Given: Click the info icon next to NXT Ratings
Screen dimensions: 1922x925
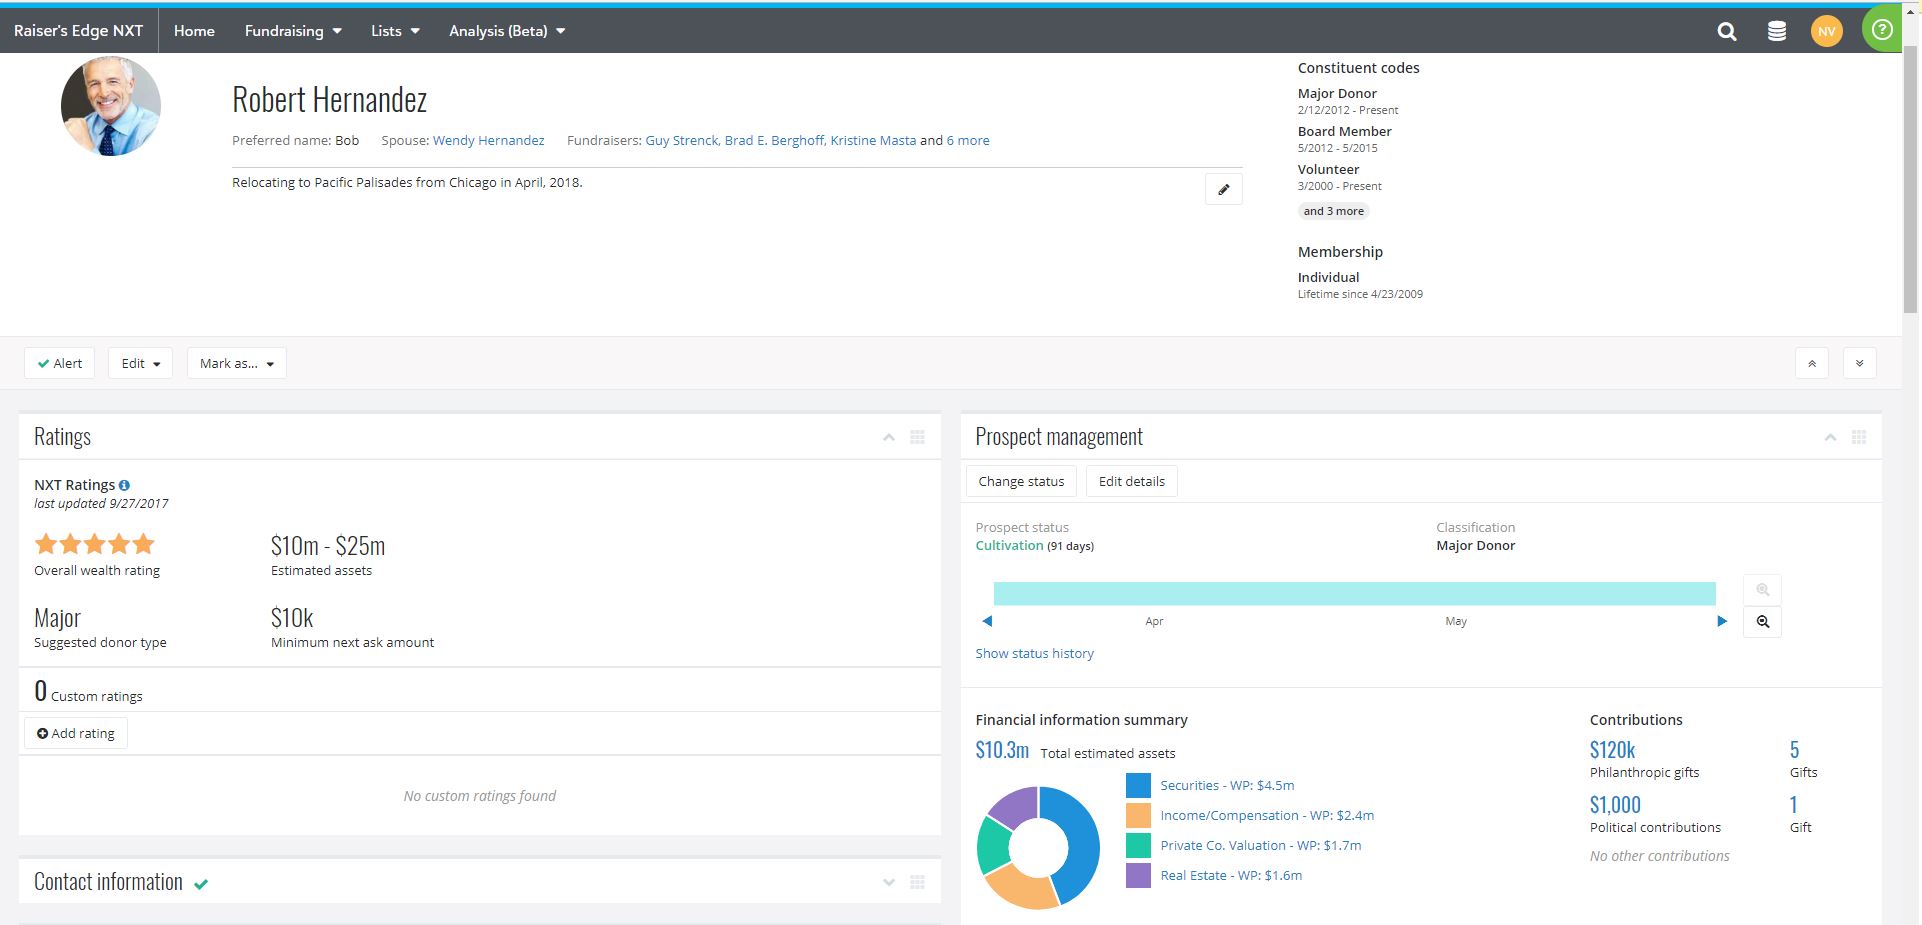Looking at the screenshot, I should [124, 485].
